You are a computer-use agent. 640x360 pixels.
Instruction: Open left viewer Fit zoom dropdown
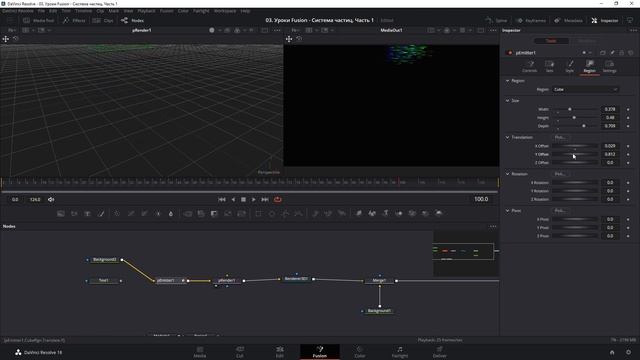12,30
